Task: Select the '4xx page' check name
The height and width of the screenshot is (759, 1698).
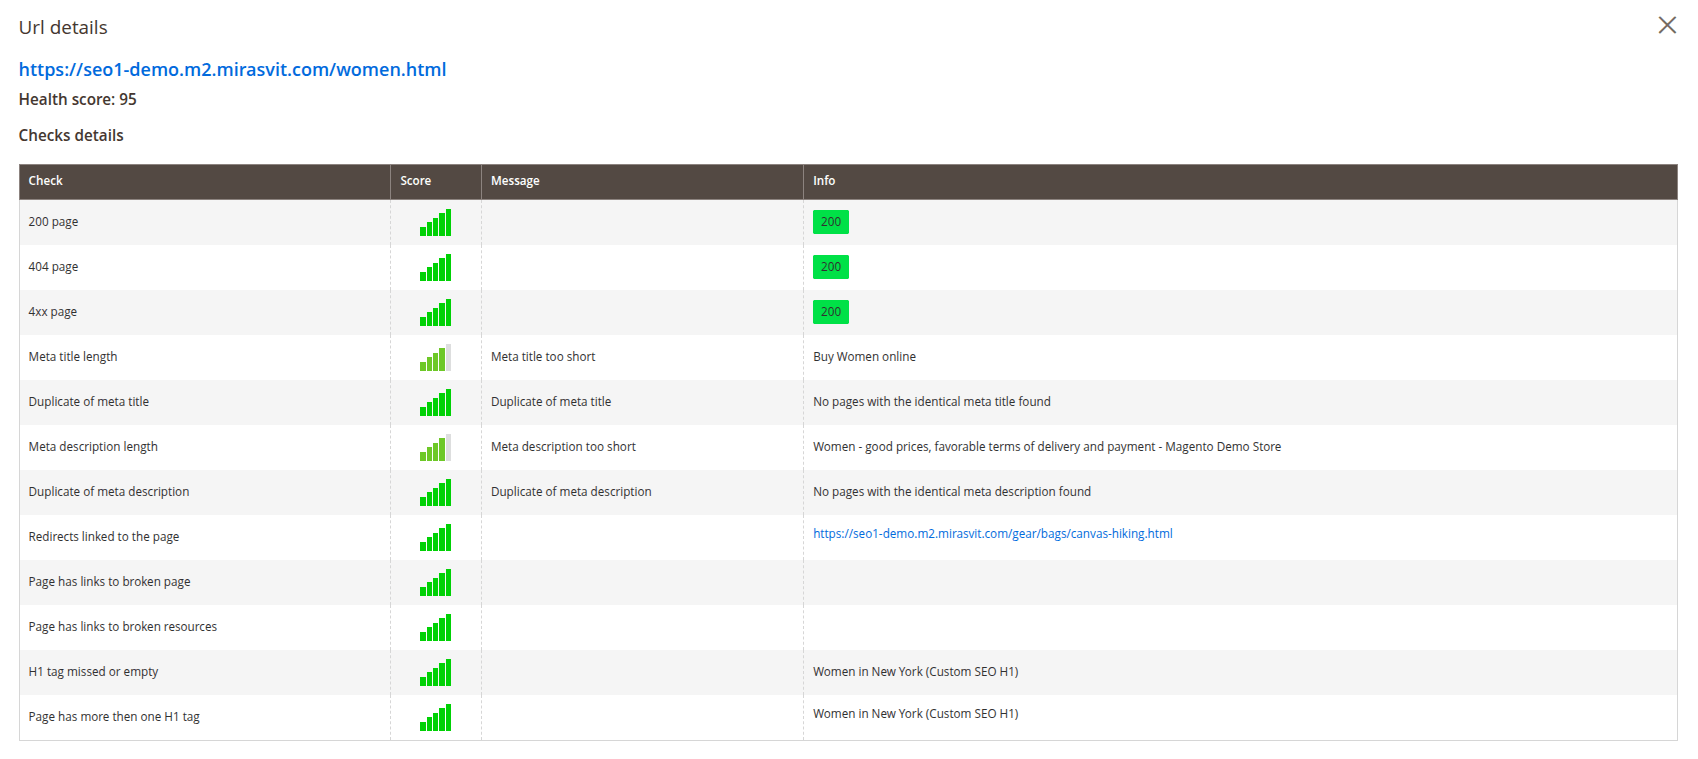Action: point(53,312)
